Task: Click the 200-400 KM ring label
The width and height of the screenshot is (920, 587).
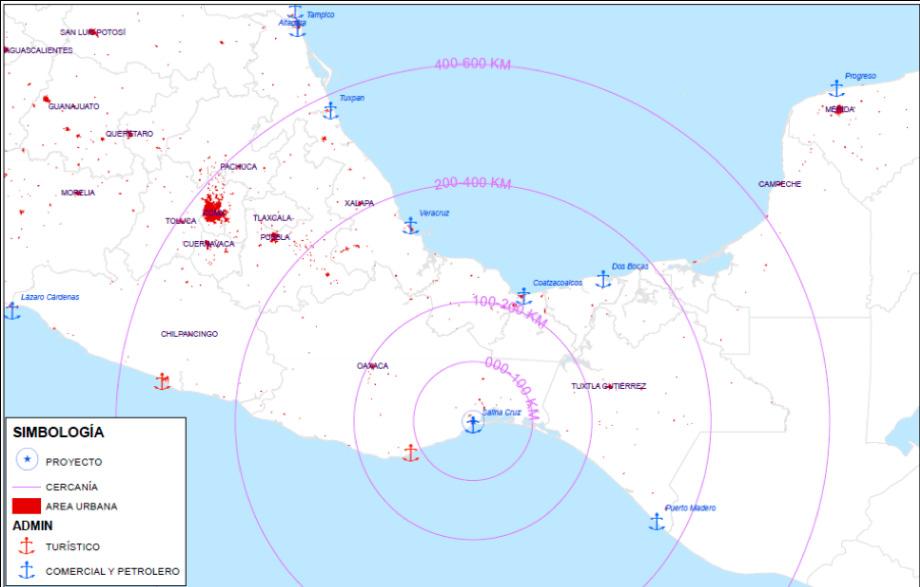Action: [473, 183]
